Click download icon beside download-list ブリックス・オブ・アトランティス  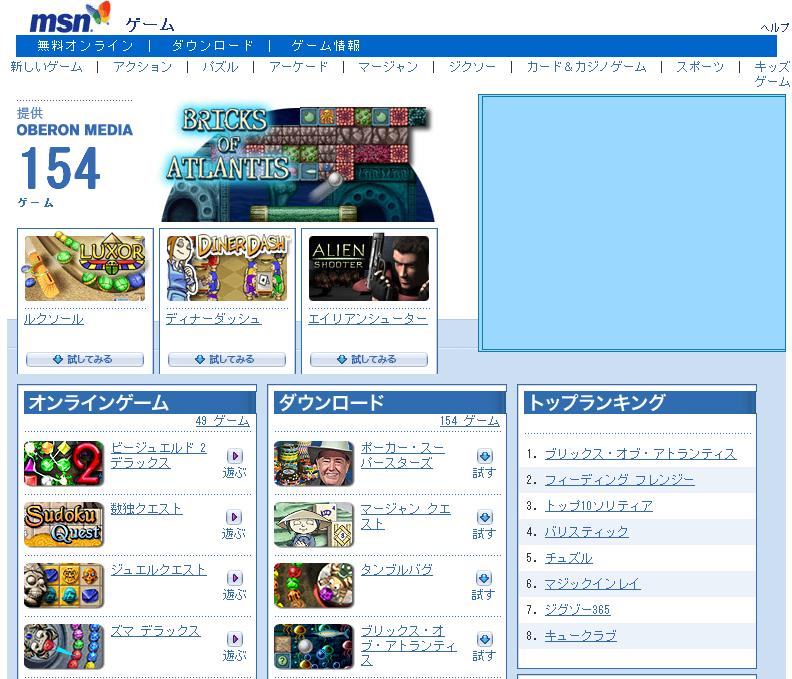coord(484,639)
